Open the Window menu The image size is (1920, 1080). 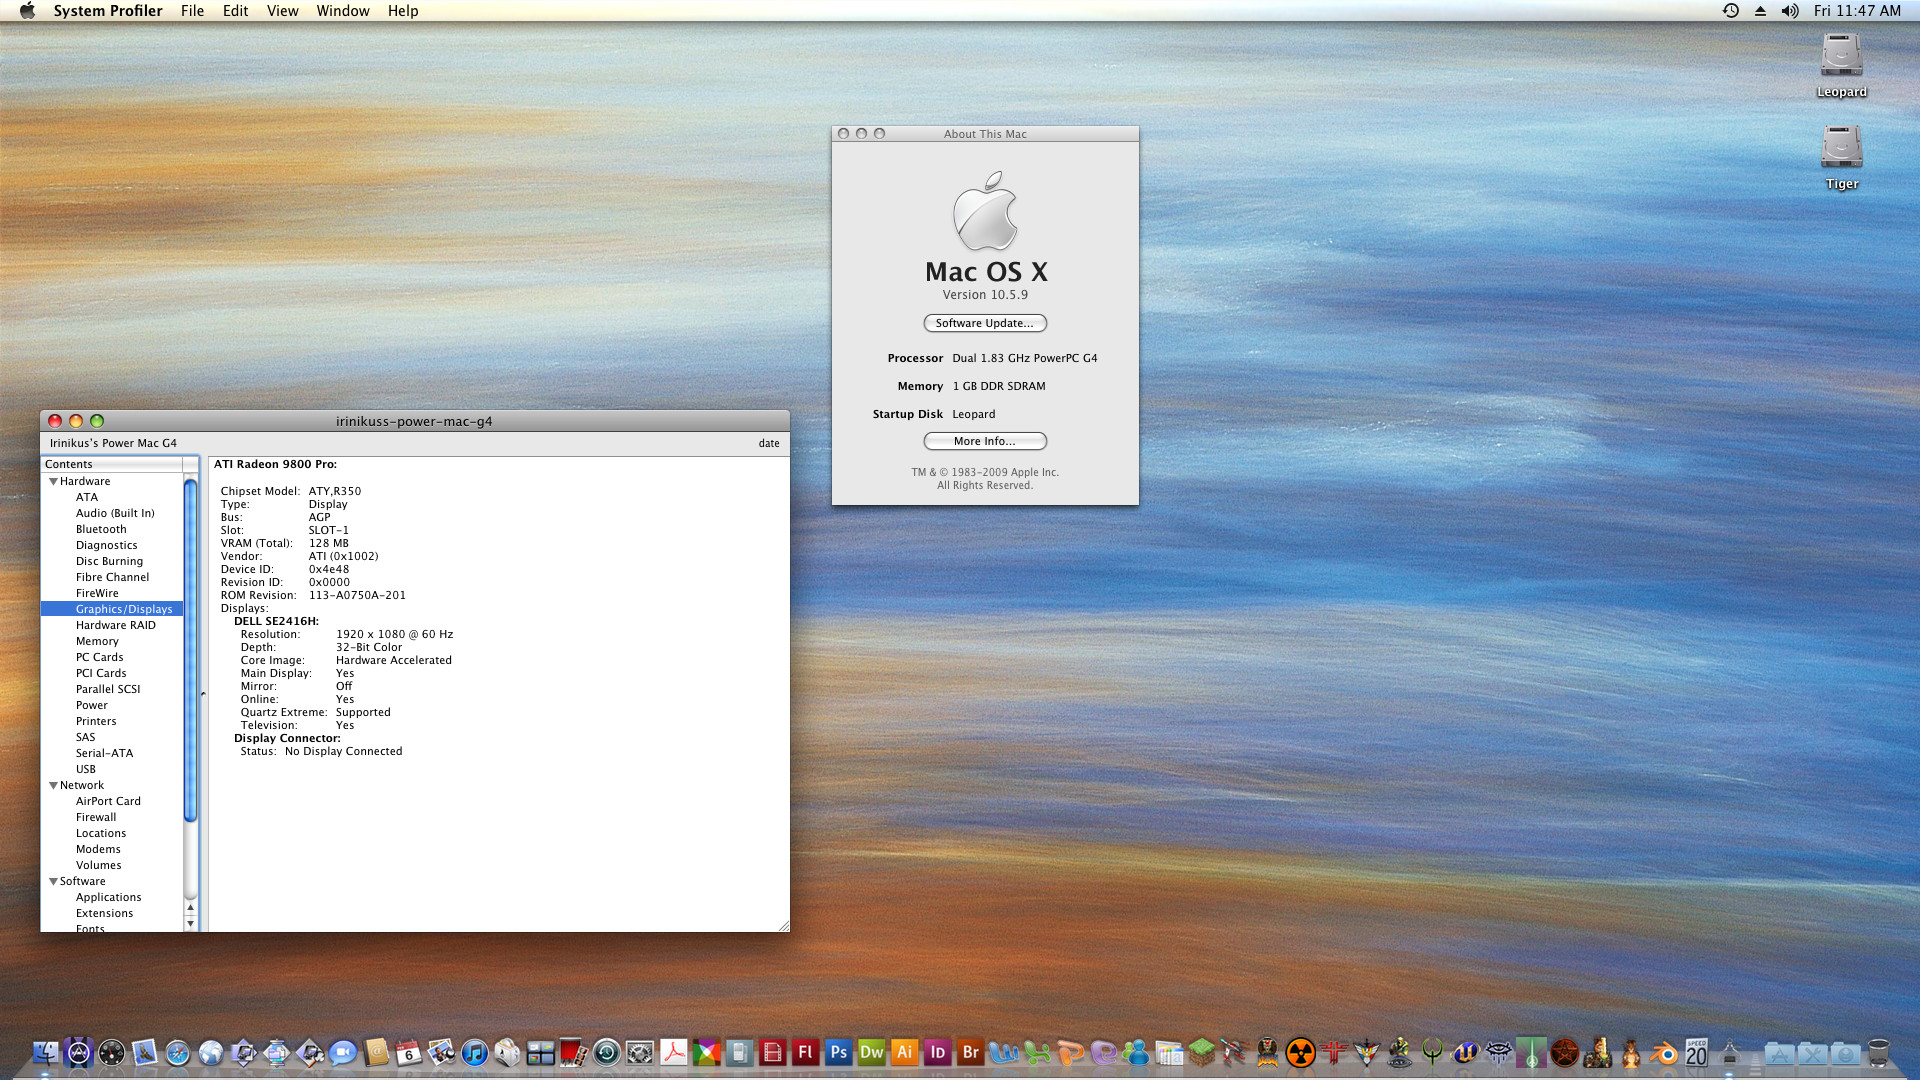coord(342,11)
